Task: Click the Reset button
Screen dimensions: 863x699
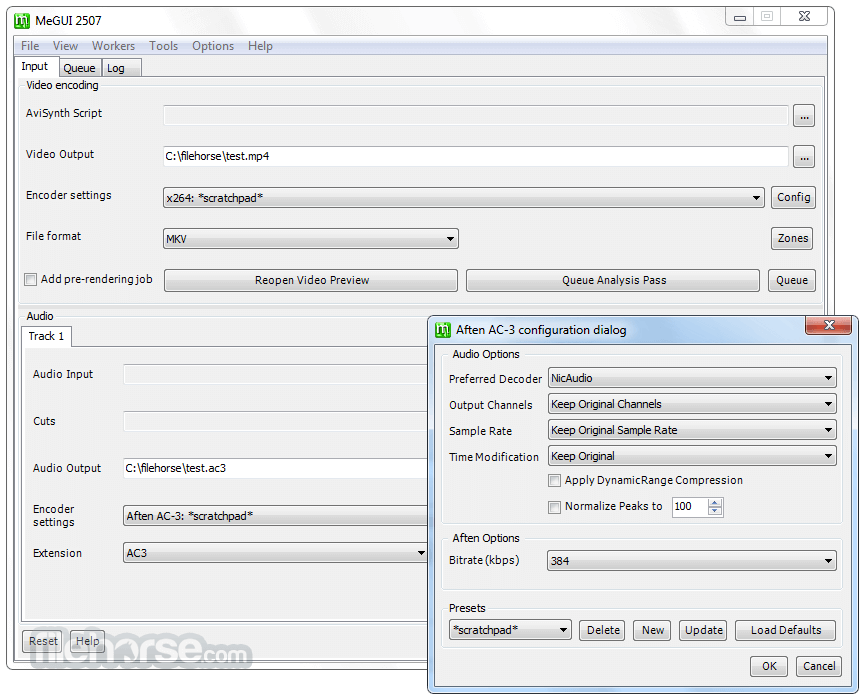Action: coord(43,641)
